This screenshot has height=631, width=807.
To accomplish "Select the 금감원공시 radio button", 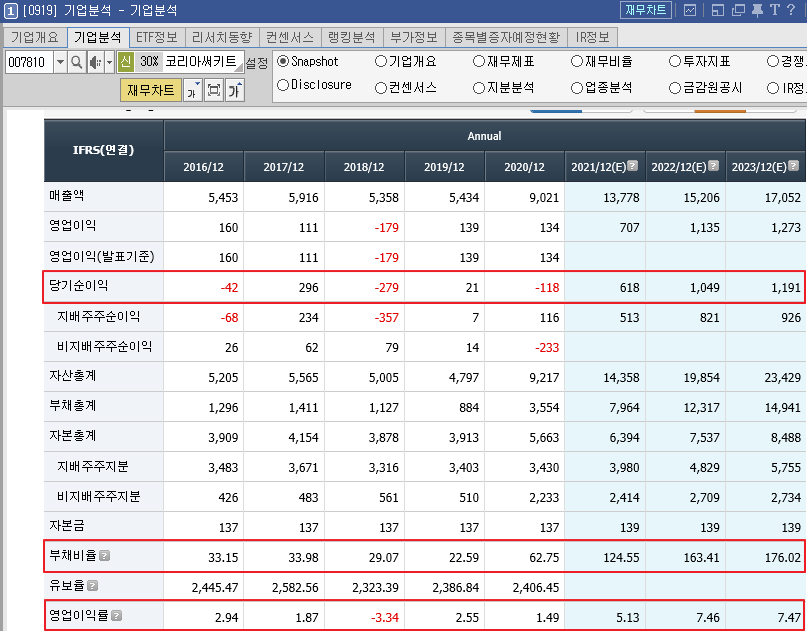I will click(x=675, y=88).
